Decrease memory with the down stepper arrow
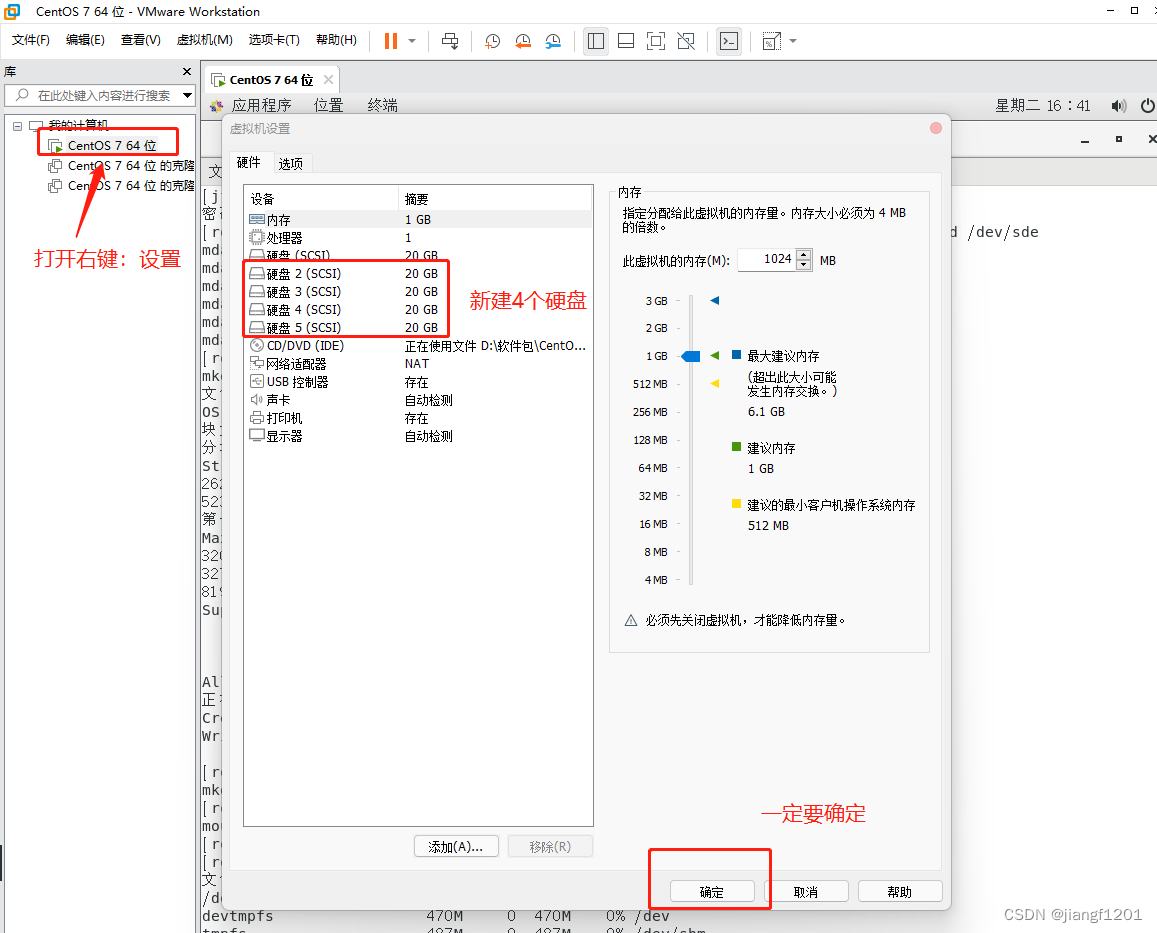This screenshot has height=933, width=1157. pos(804,265)
